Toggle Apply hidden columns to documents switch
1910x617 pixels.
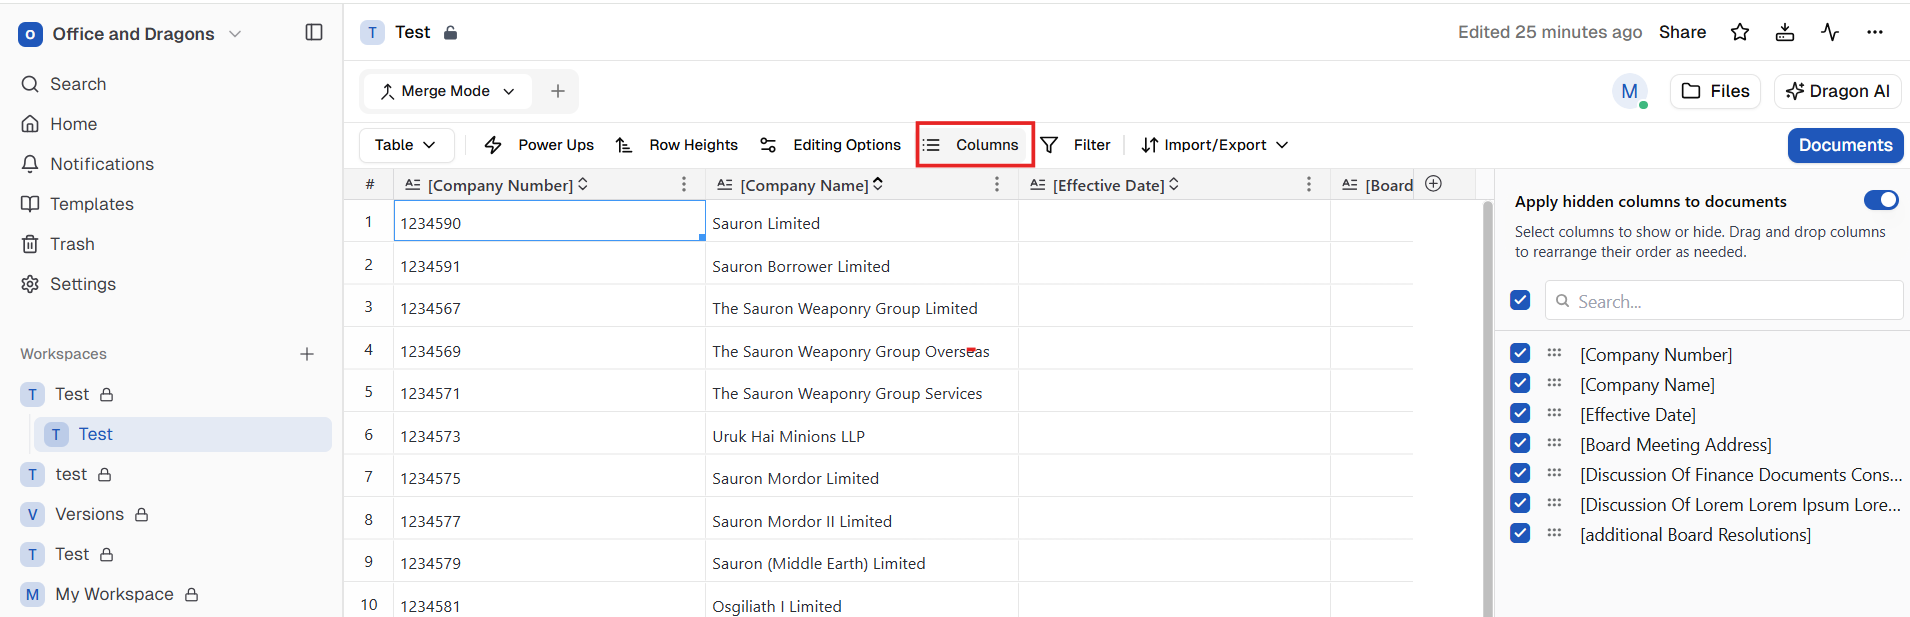[x=1881, y=200]
